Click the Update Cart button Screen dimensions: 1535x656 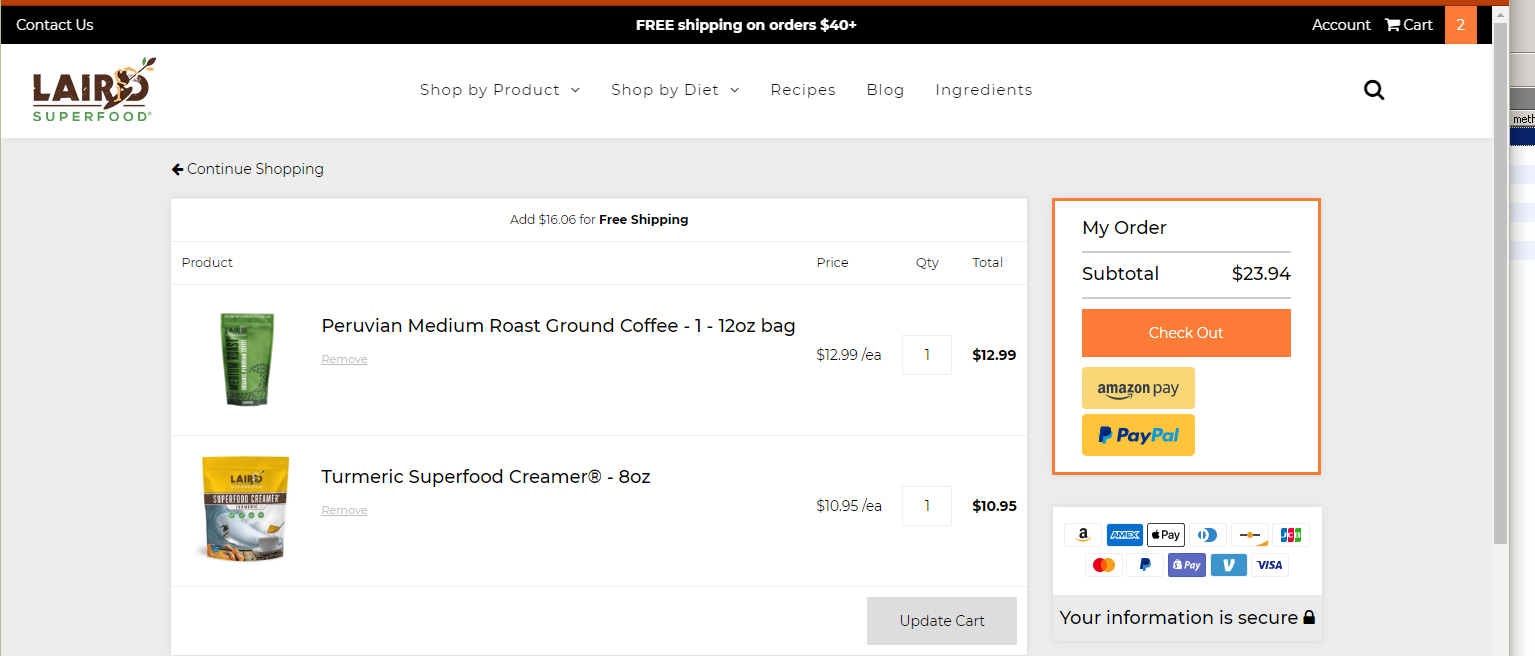[x=942, y=621]
